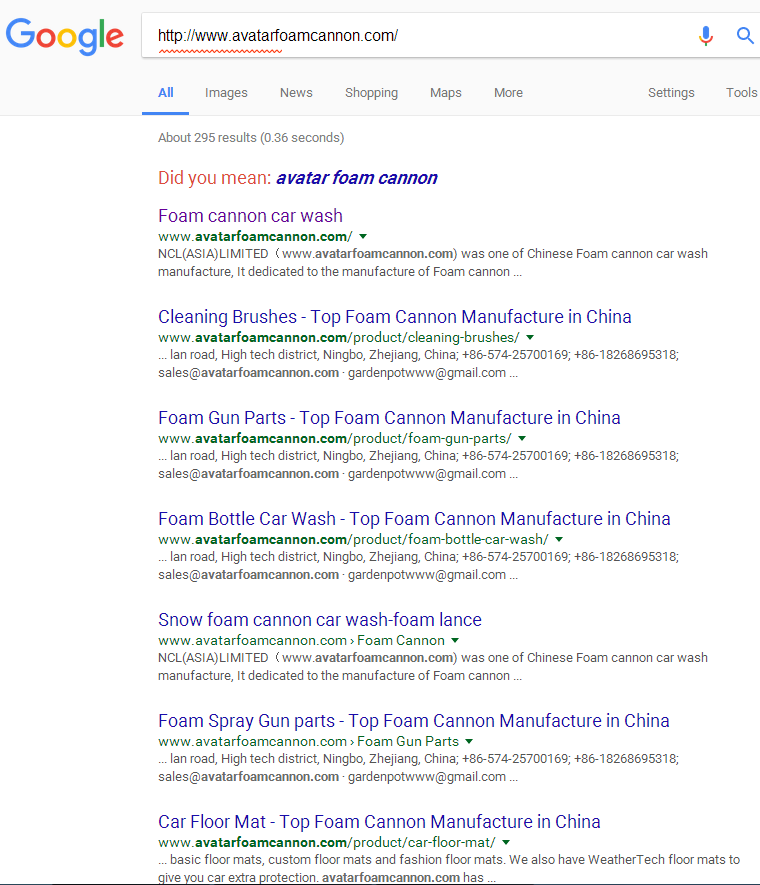Click the Google logo

65,36
